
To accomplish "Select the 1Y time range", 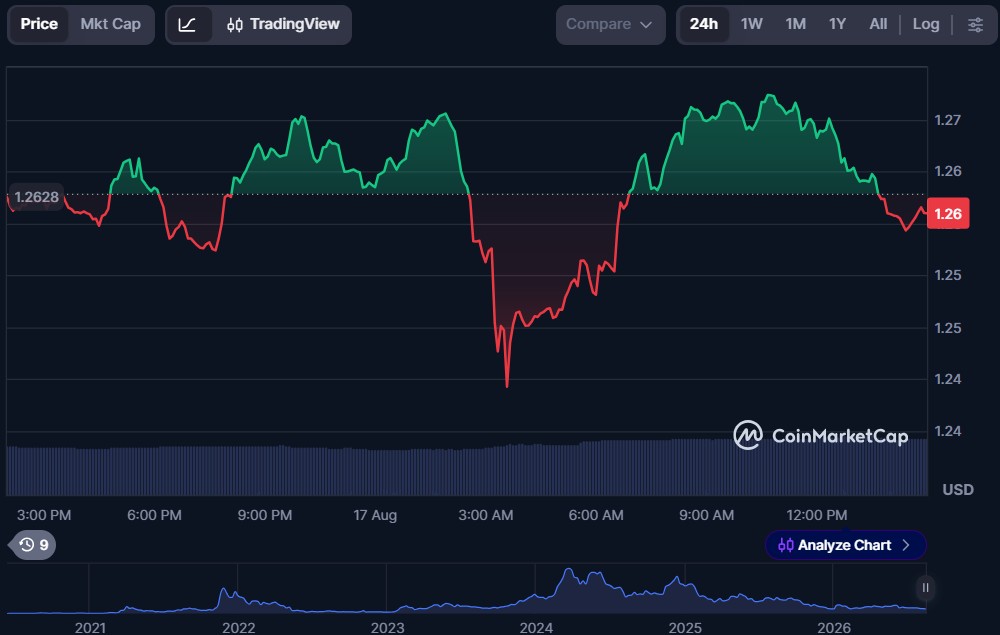I will (837, 24).
